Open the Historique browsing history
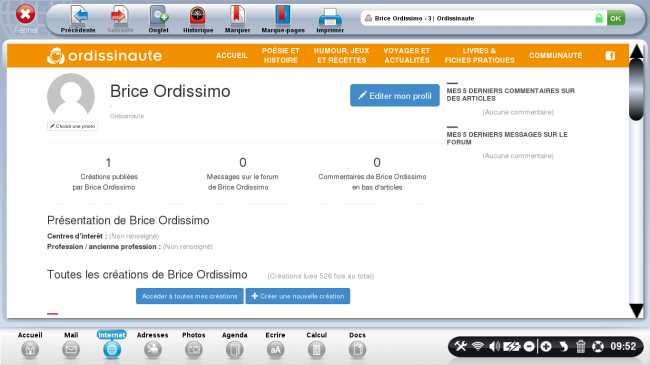 tap(198, 19)
